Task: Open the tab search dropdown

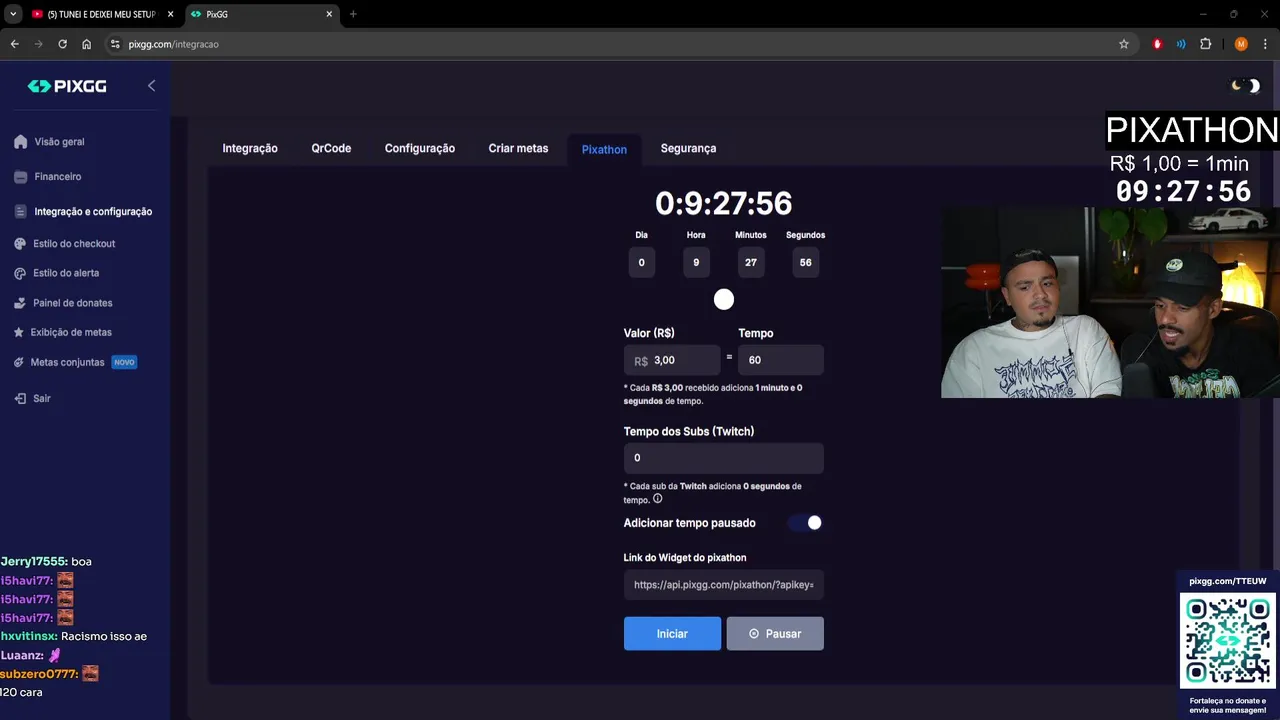Action: (x=13, y=14)
